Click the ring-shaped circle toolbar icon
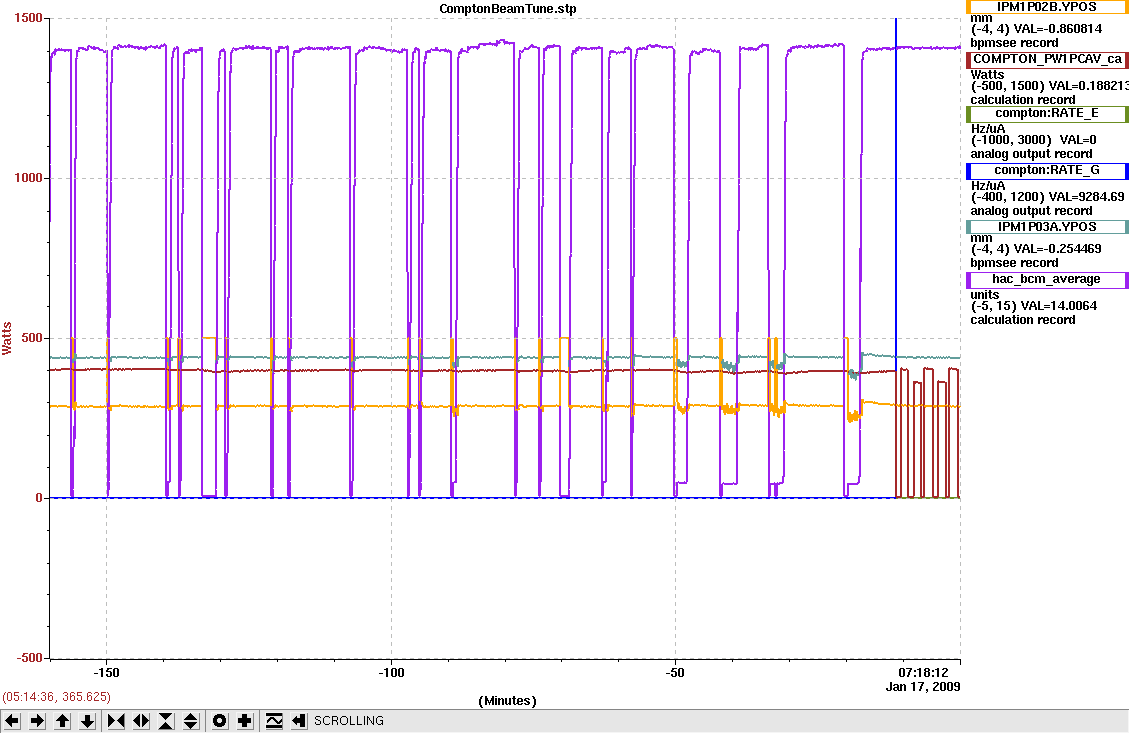 [x=220, y=721]
